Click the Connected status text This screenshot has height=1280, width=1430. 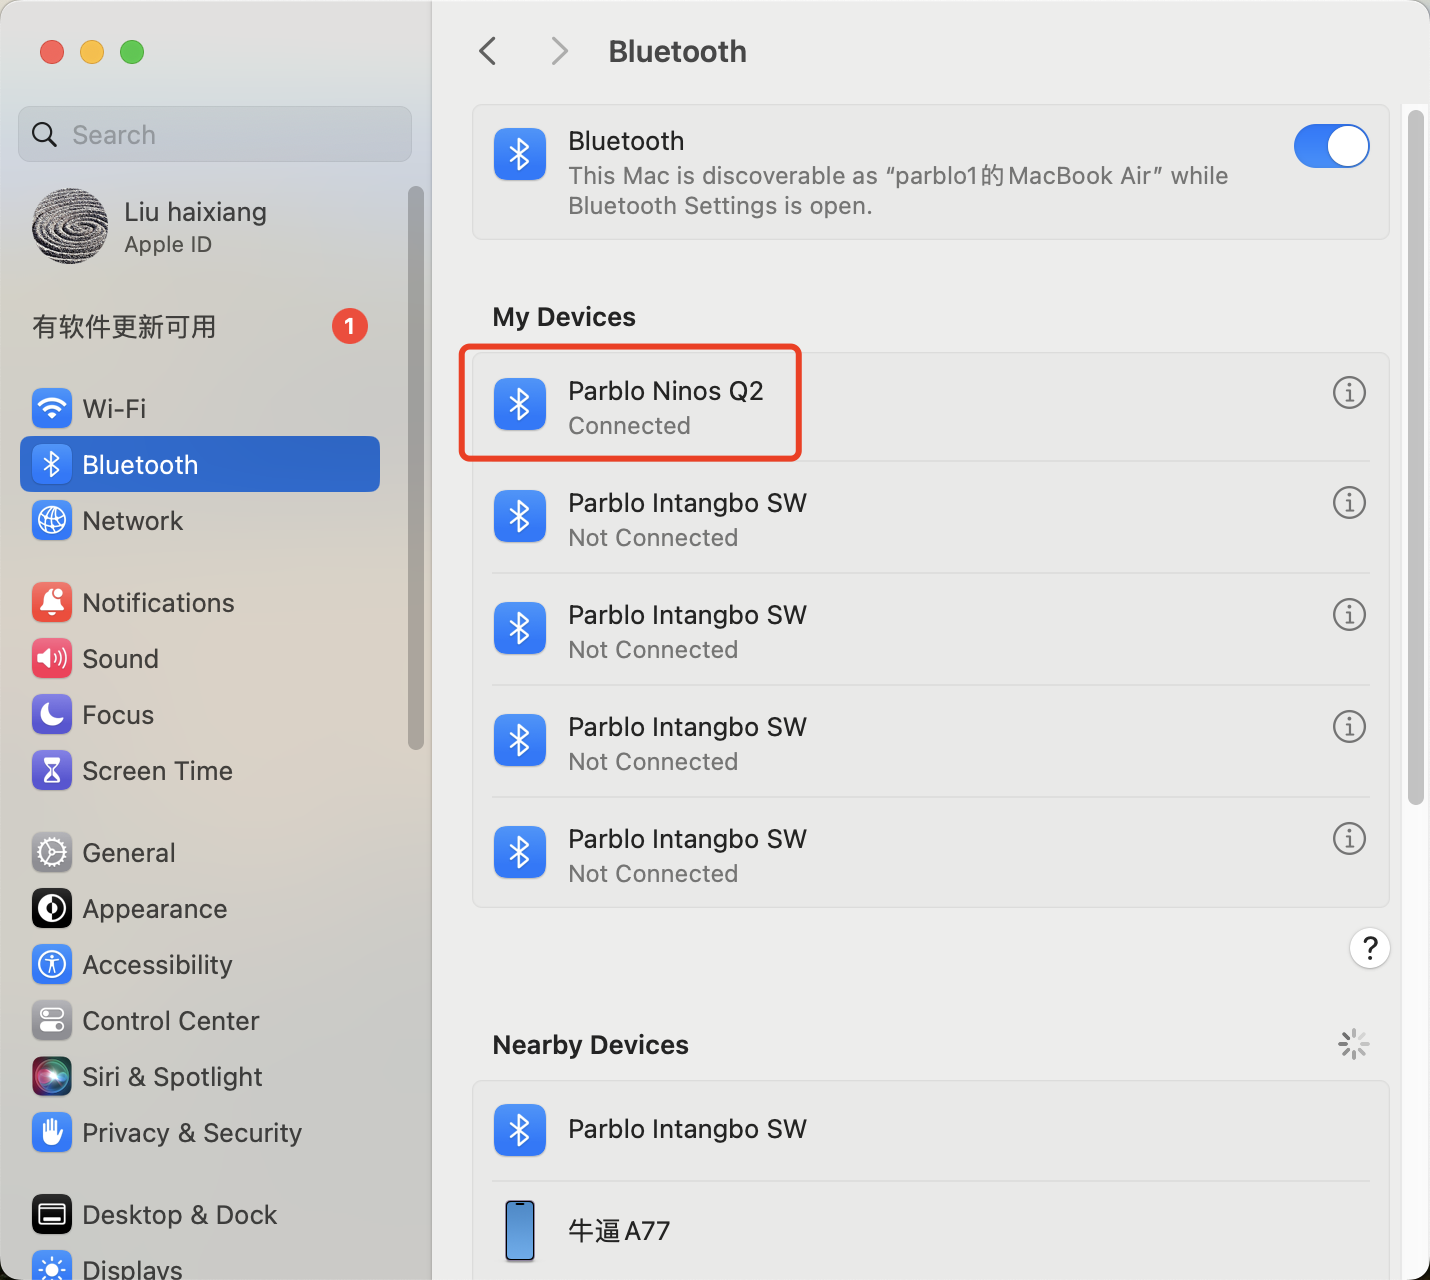click(629, 426)
